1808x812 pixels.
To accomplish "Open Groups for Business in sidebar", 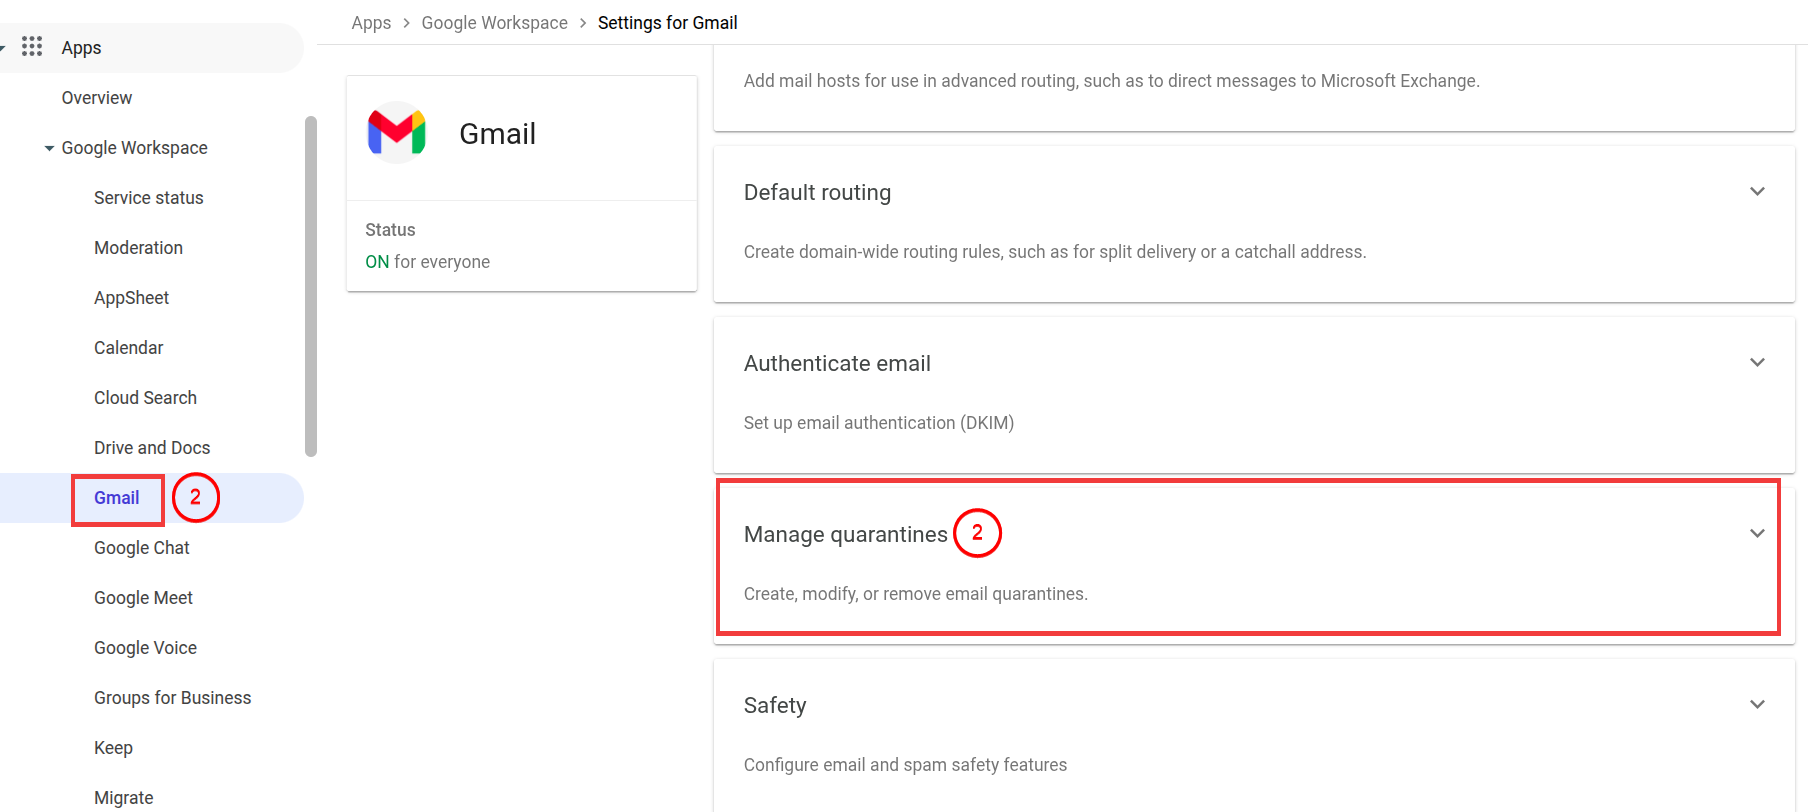I will click(x=172, y=698).
